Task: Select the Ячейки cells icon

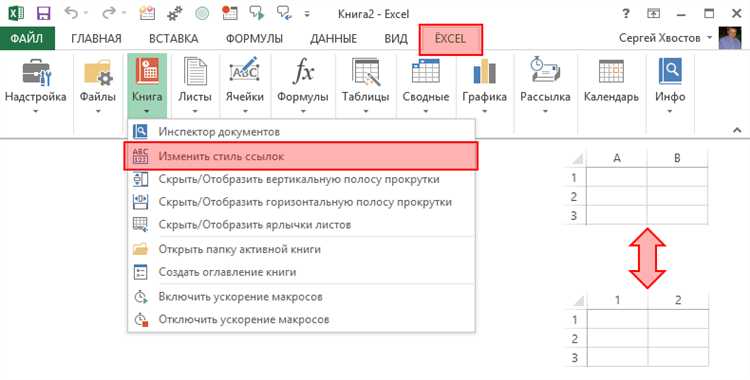Action: tap(244, 72)
